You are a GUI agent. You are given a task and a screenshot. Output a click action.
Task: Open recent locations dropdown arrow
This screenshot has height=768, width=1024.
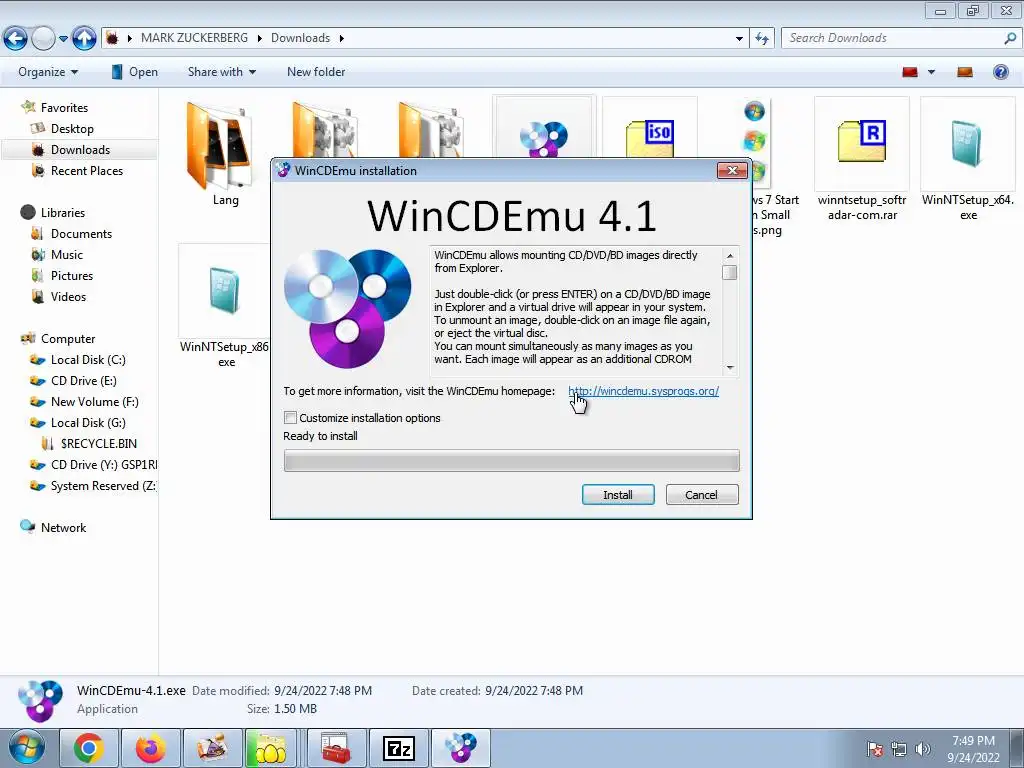click(63, 39)
